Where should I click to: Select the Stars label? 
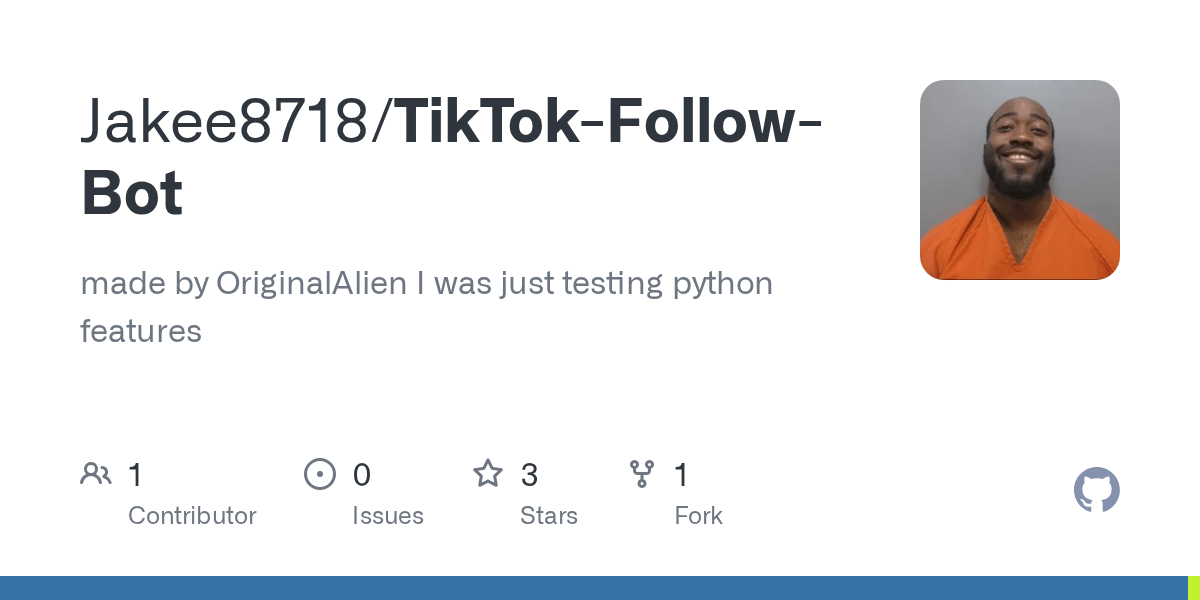[x=549, y=516]
